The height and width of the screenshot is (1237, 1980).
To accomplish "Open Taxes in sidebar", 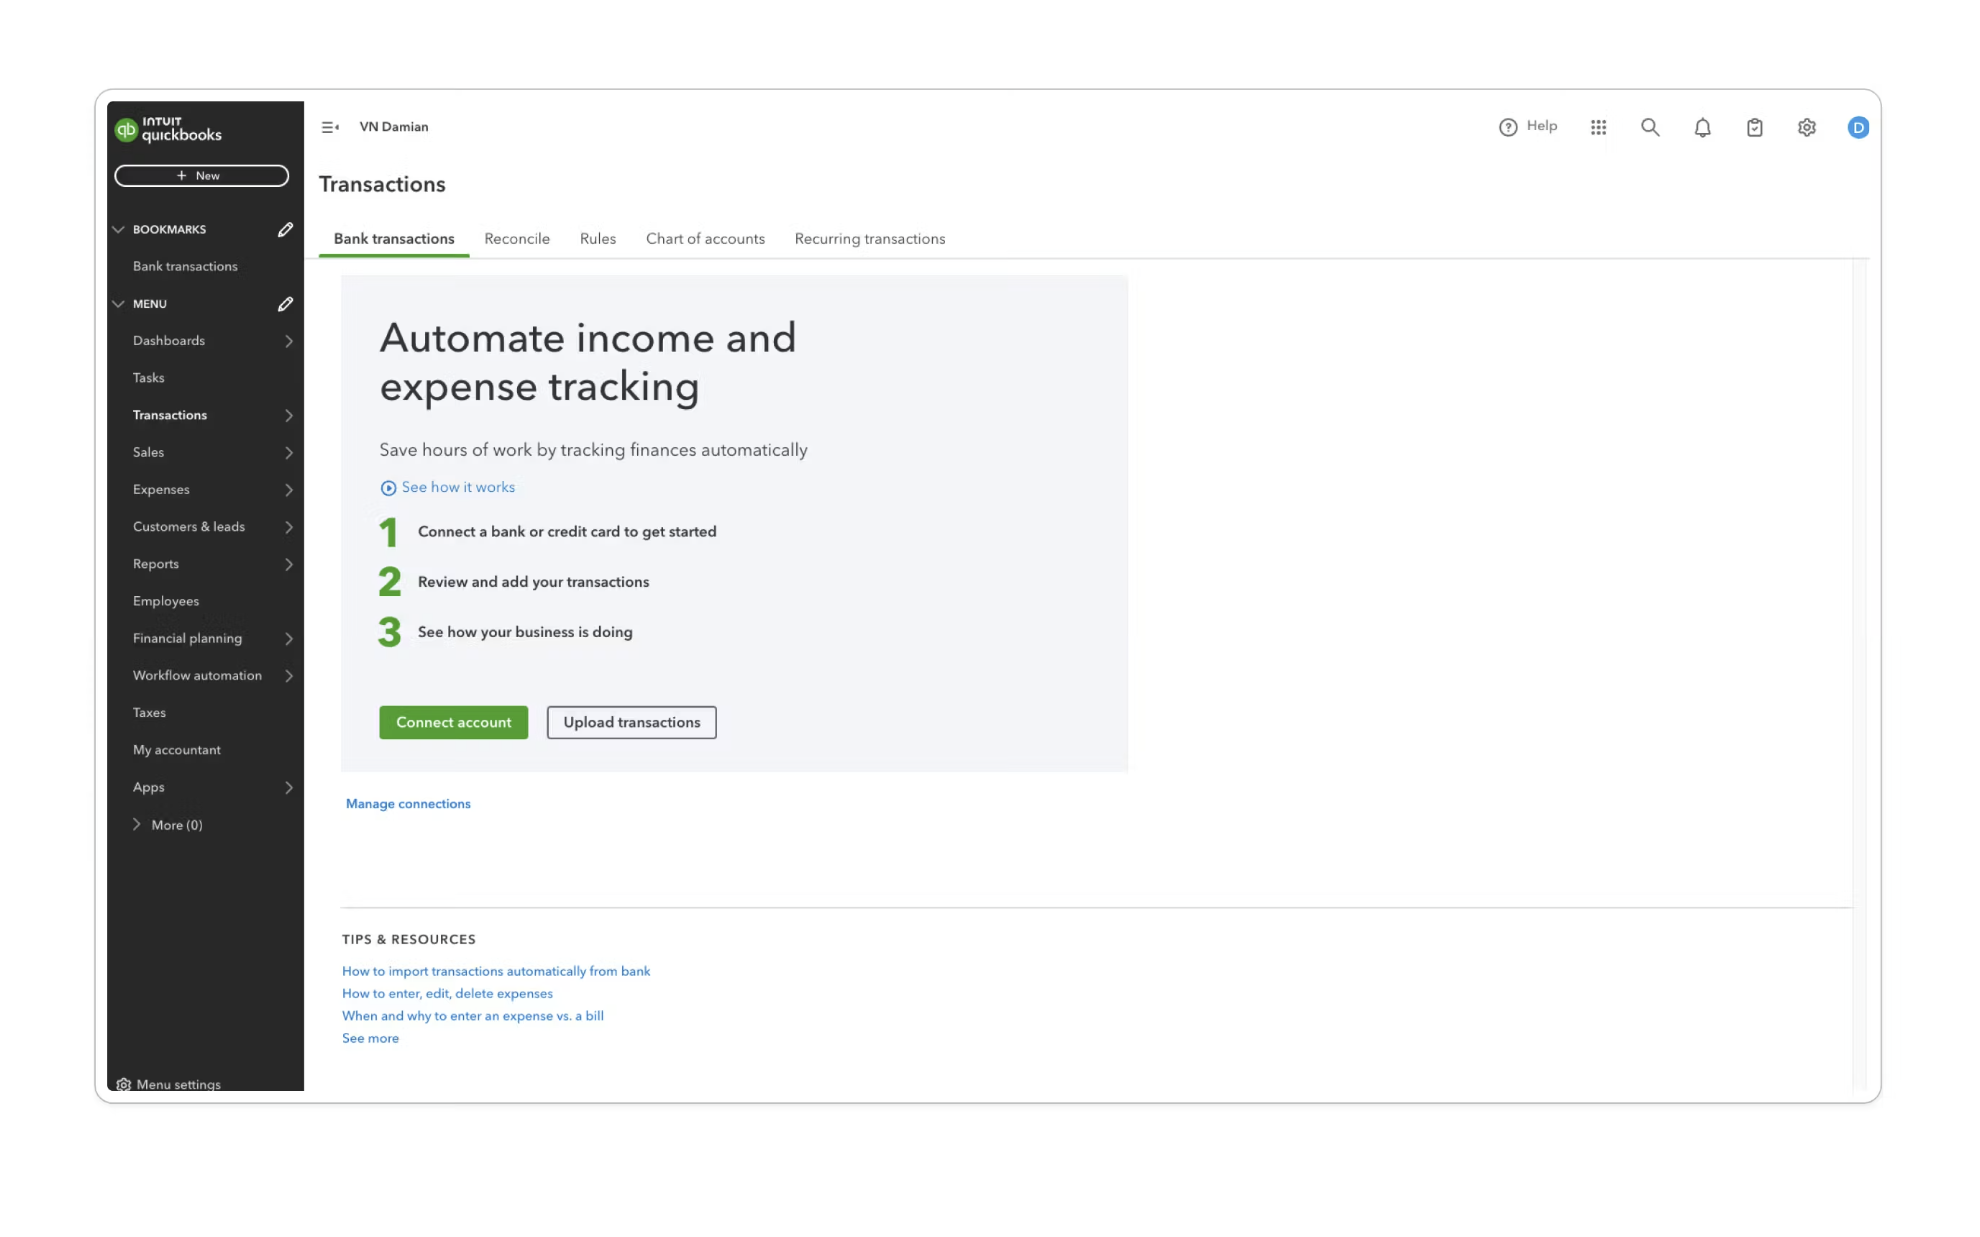I will tap(149, 713).
